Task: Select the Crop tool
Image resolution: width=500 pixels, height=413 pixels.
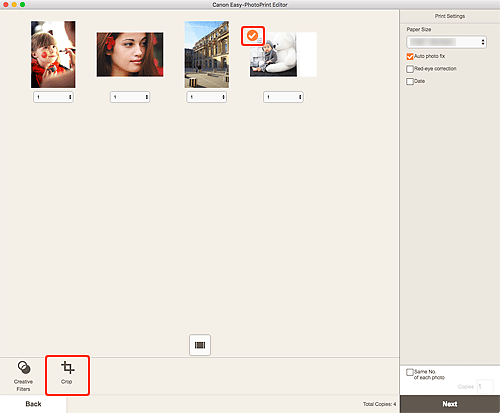Action: point(67,375)
